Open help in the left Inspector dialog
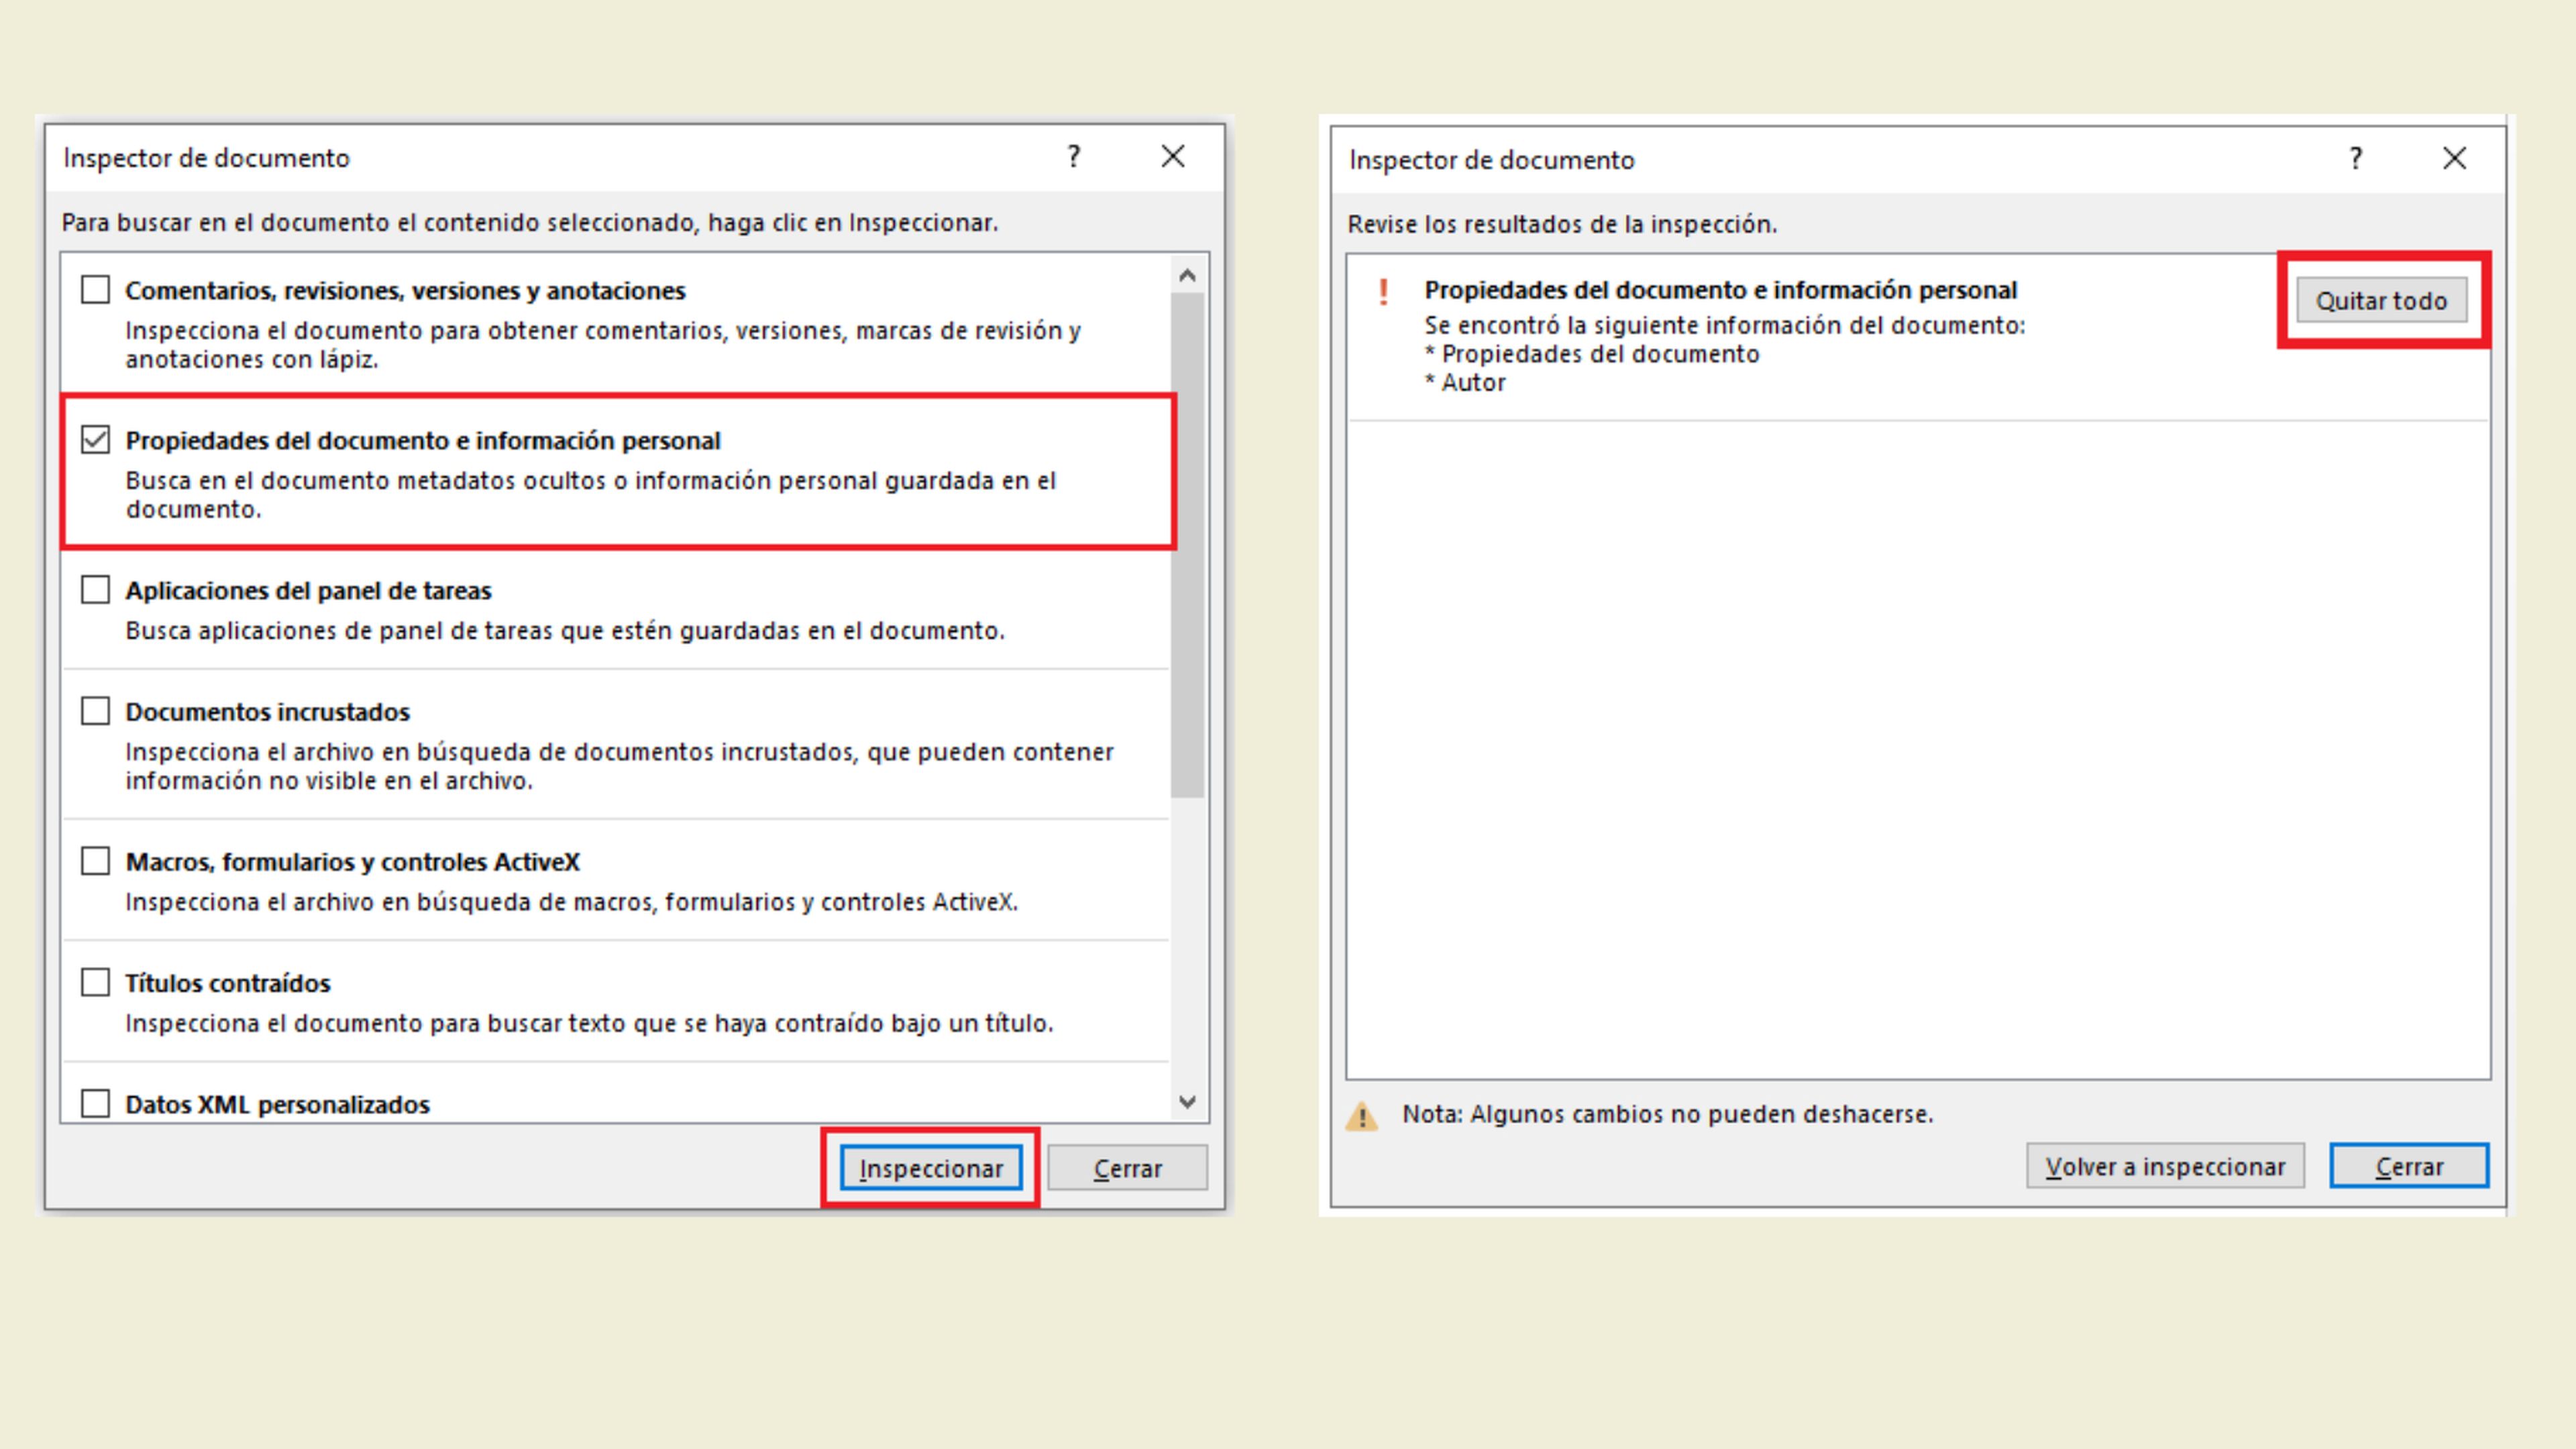Screen dimensions: 2576x1449 pos(1073,156)
